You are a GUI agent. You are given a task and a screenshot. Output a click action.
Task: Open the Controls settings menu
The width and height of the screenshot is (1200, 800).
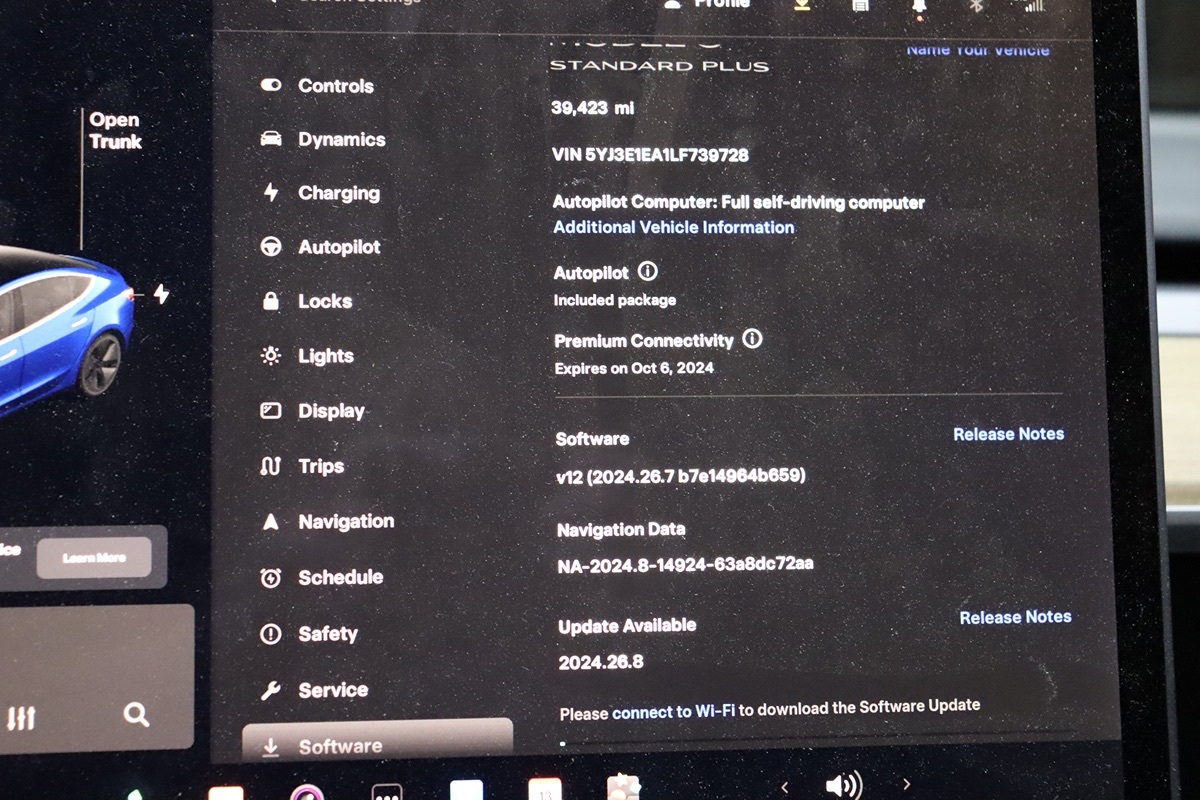coord(317,86)
